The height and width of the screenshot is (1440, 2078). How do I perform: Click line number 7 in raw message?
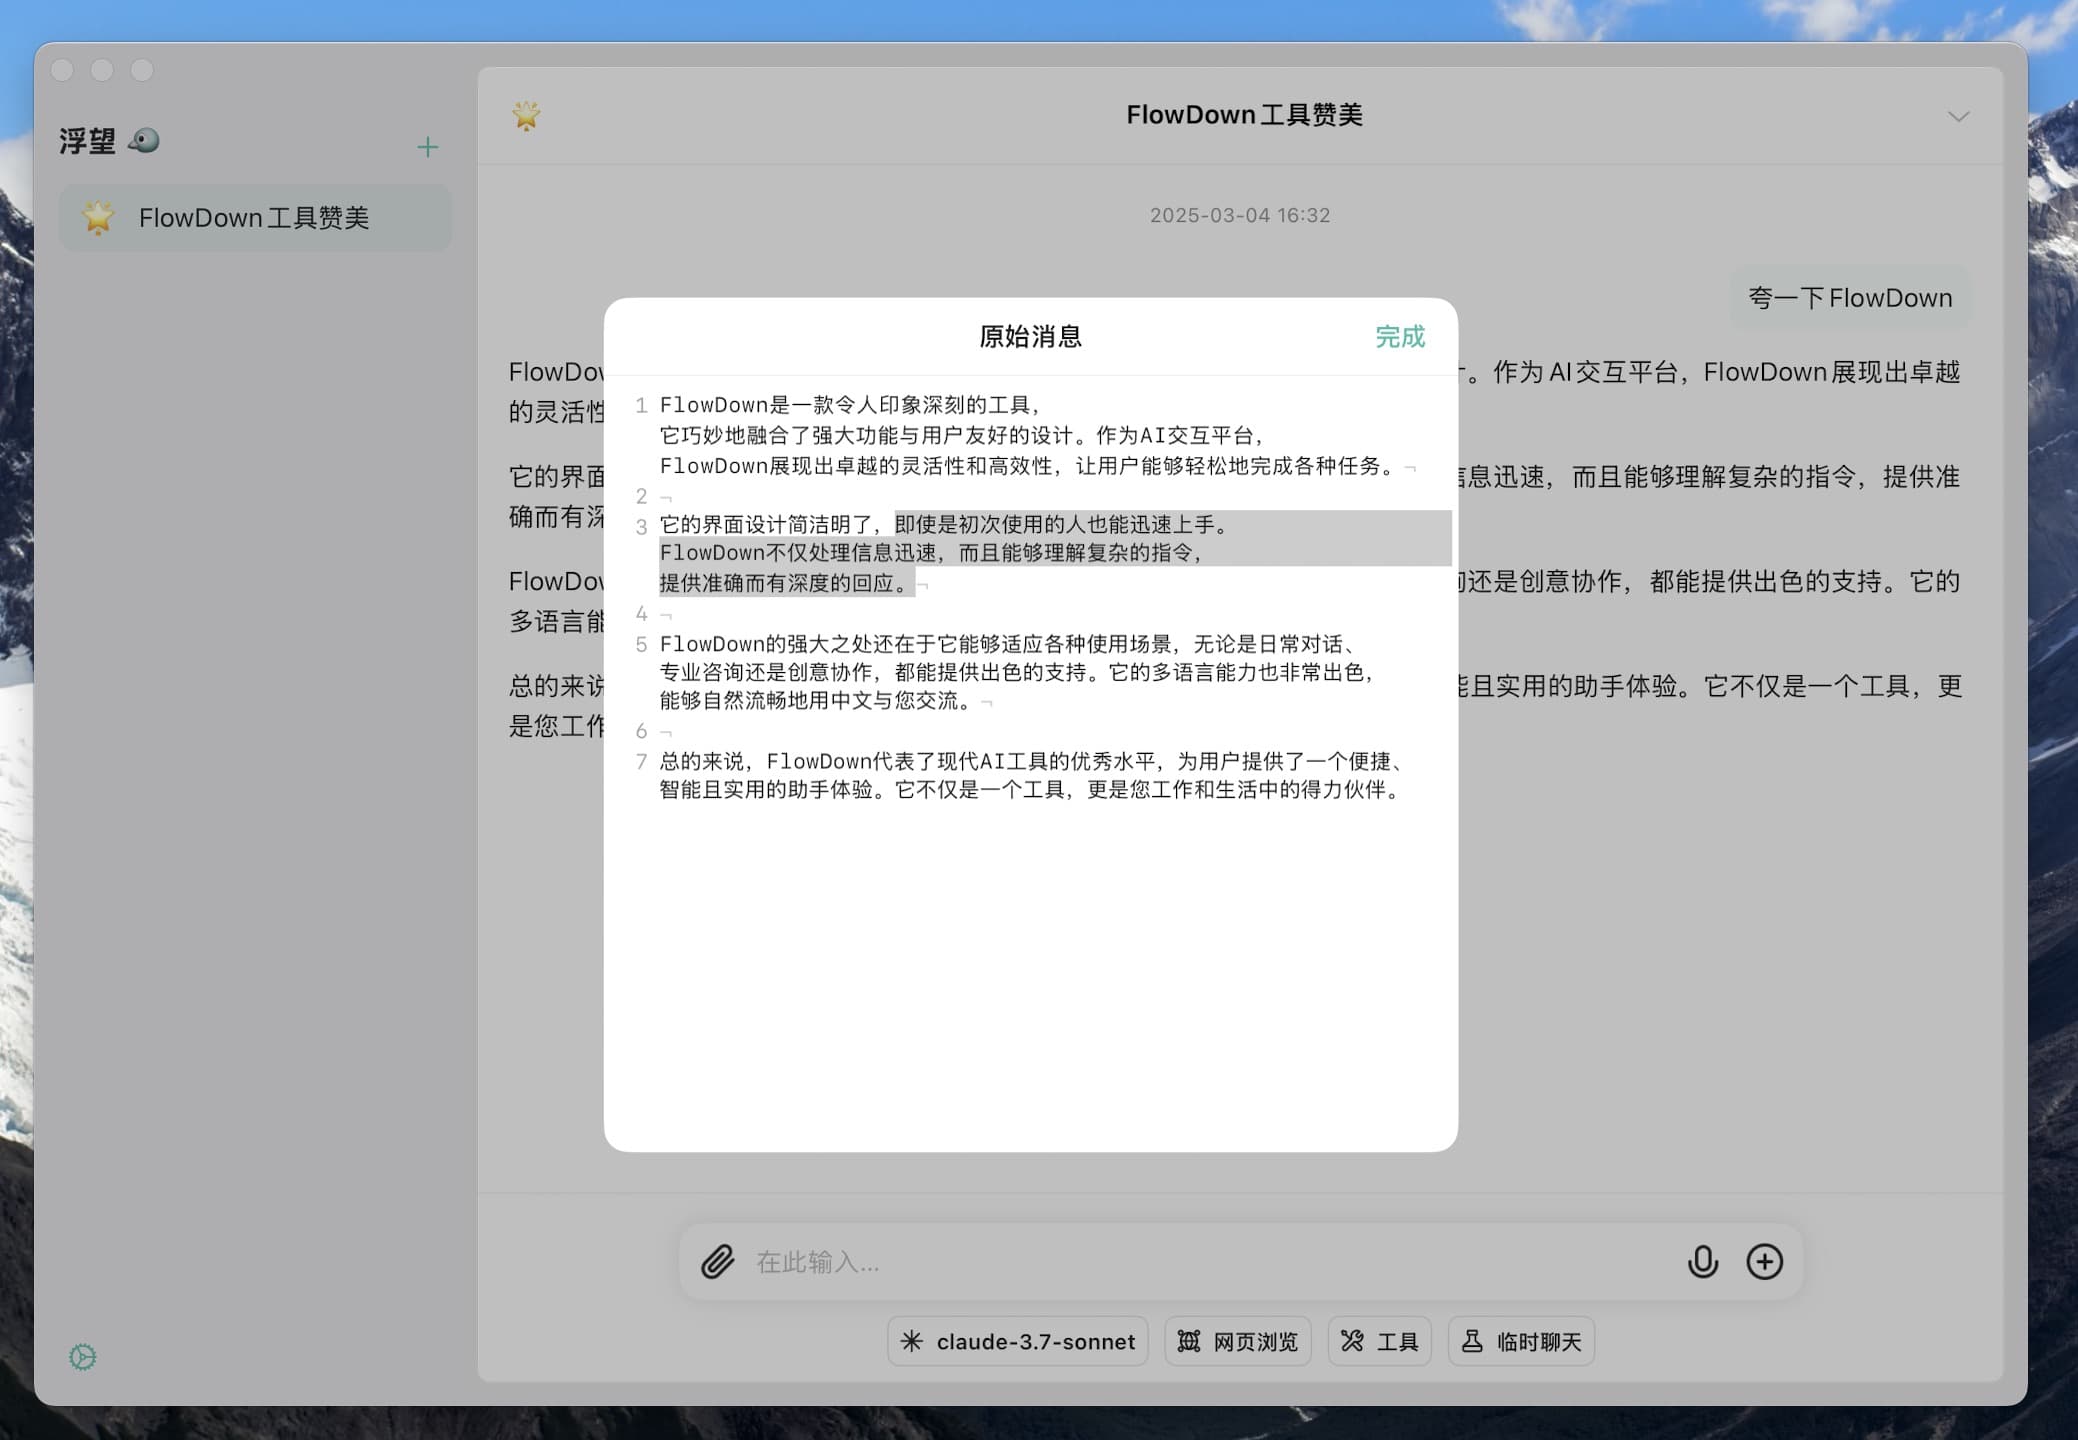click(641, 762)
